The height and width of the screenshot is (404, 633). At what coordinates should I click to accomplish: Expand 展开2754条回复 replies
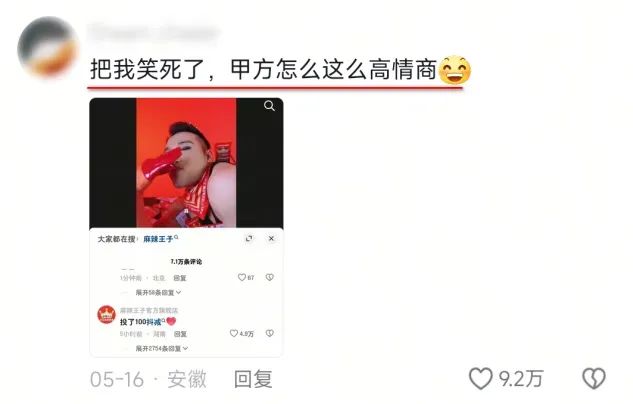coord(162,348)
